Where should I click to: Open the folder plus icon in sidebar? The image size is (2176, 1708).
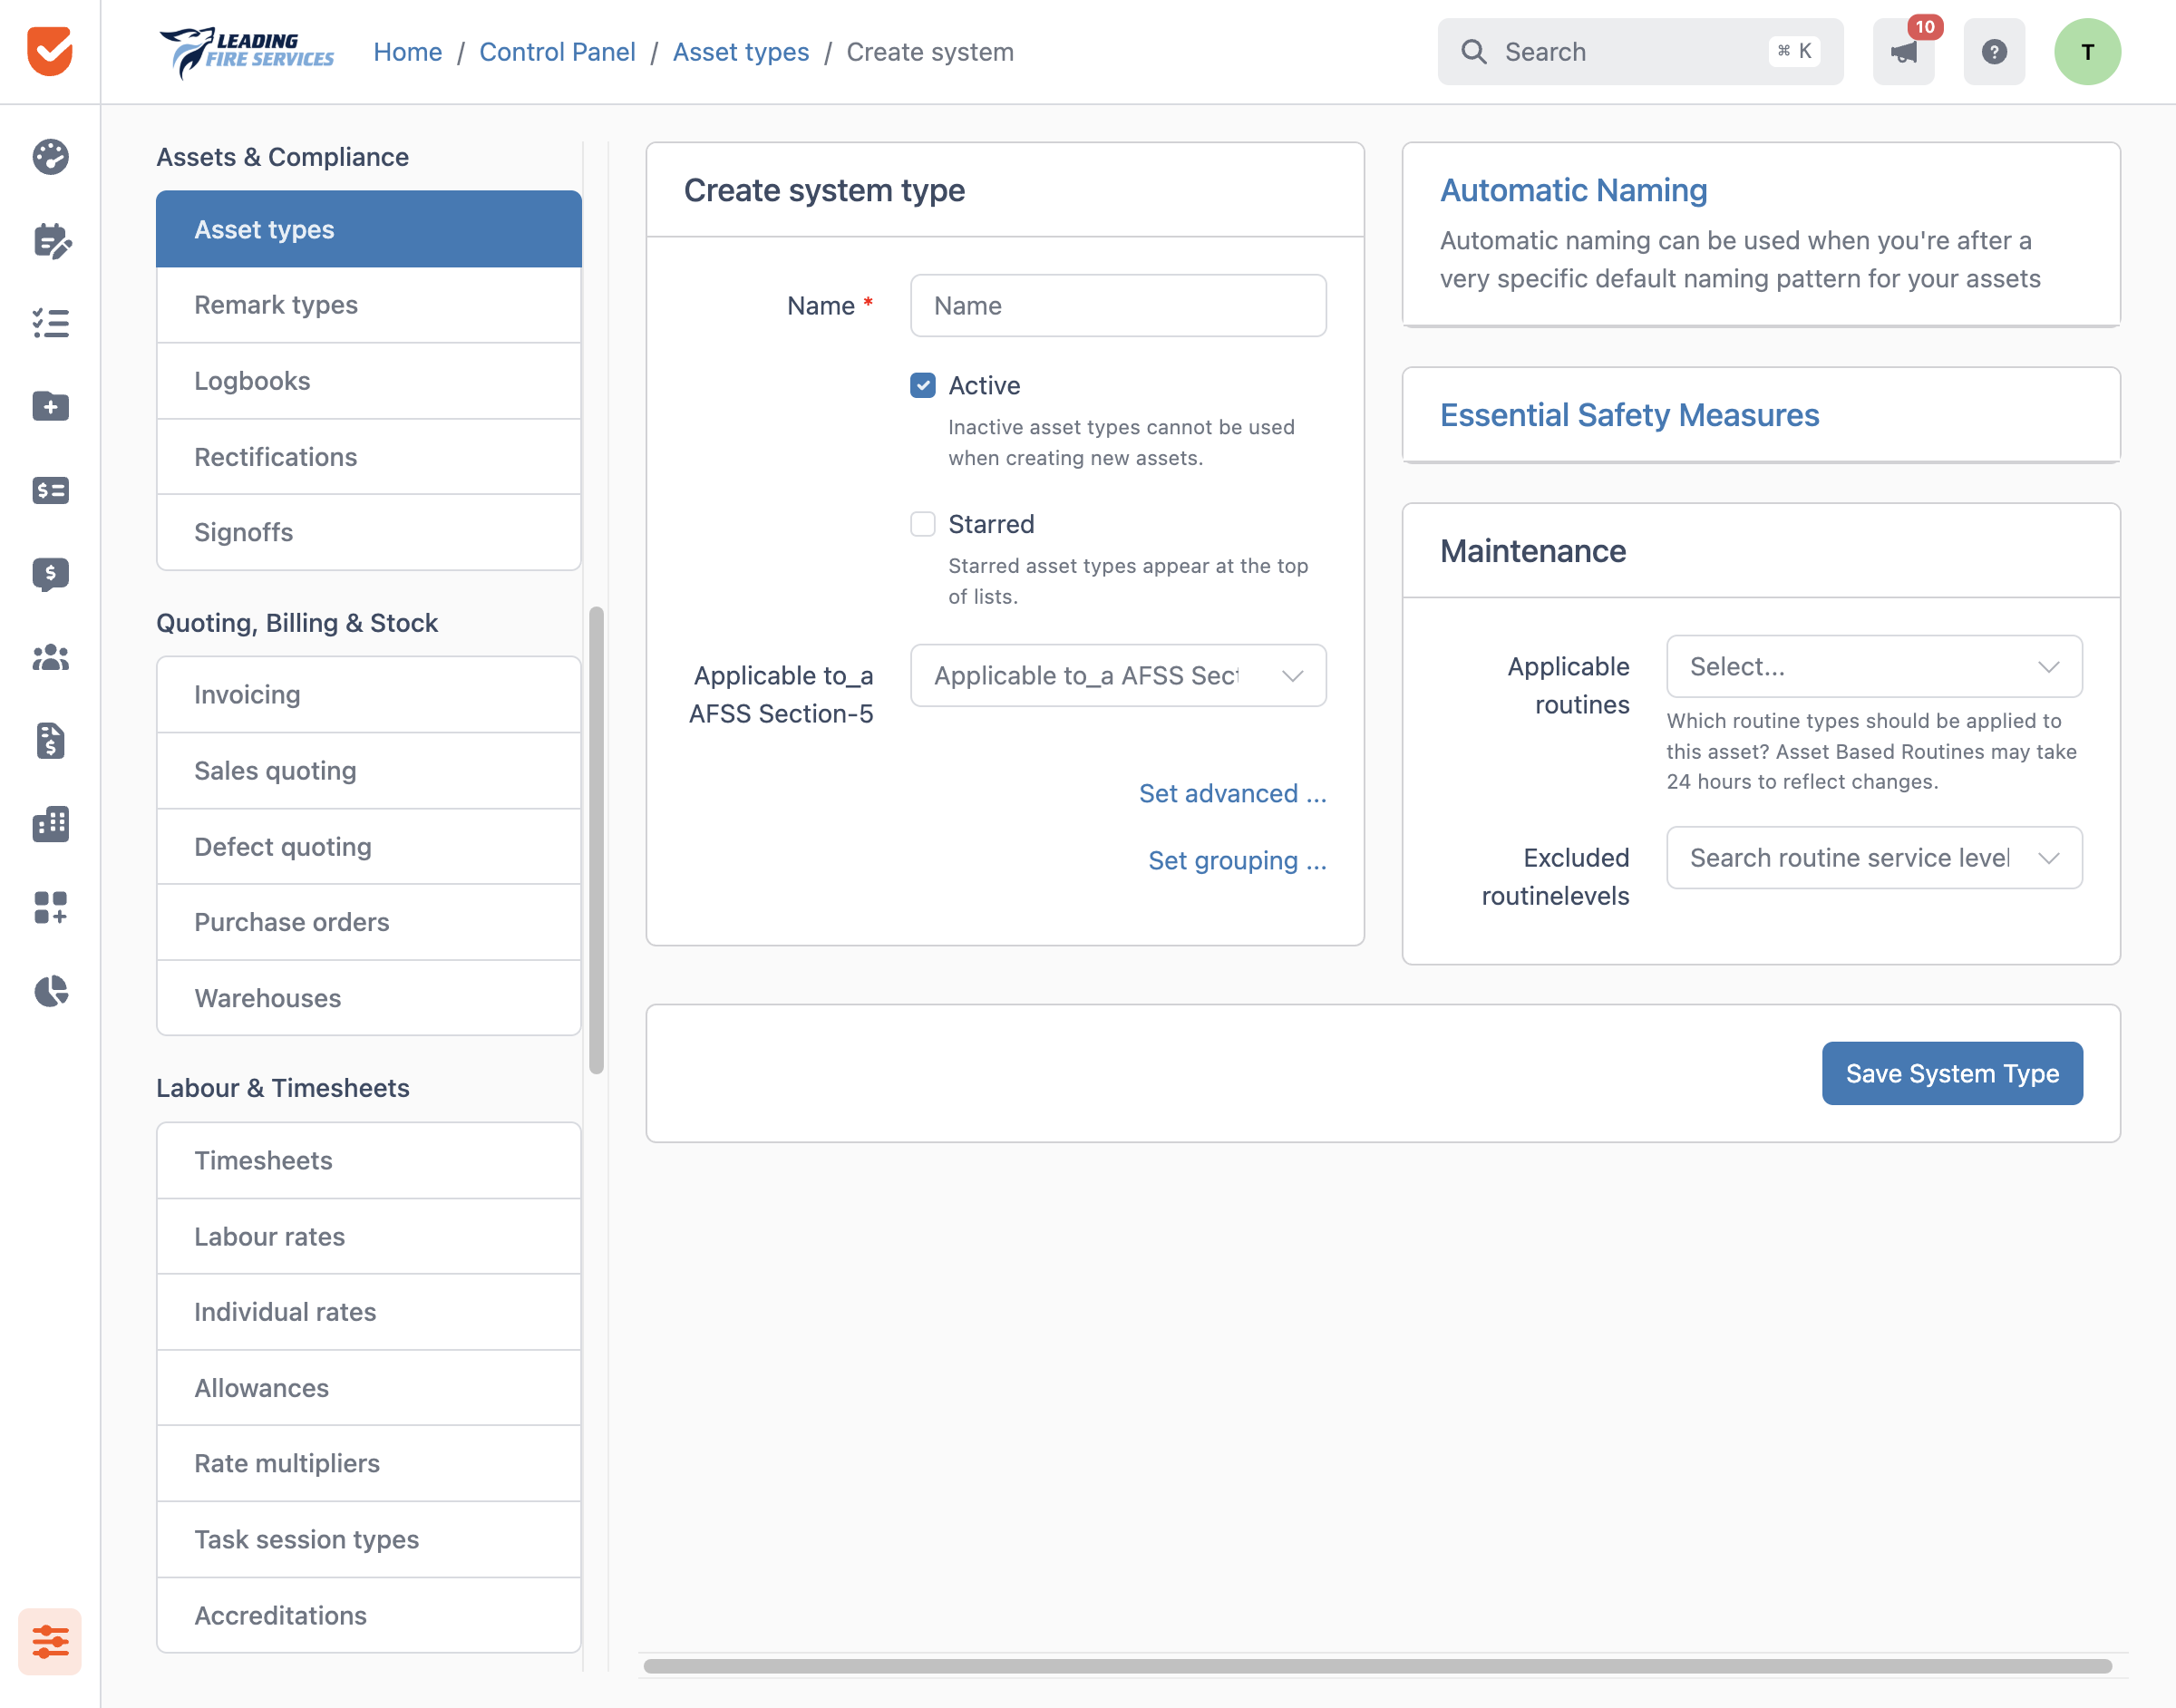click(50, 407)
